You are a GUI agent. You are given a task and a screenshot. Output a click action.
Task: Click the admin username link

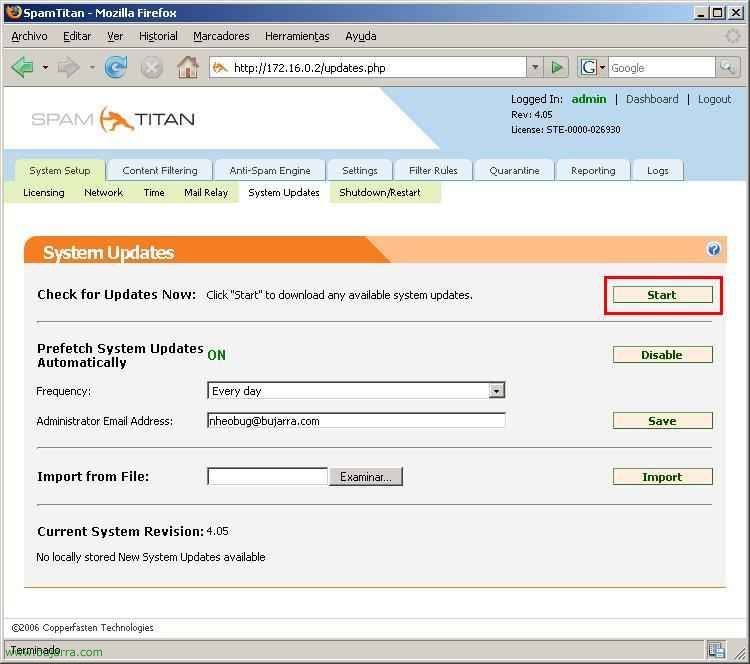click(x=589, y=99)
